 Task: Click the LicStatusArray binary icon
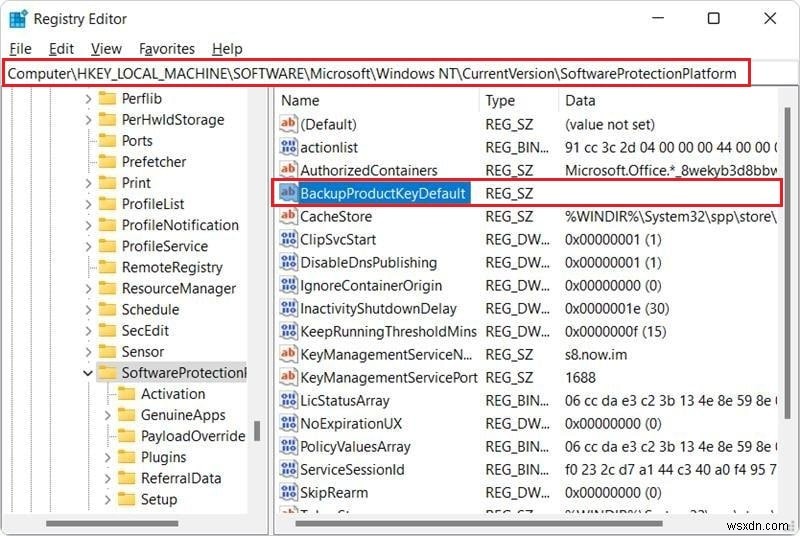point(288,400)
